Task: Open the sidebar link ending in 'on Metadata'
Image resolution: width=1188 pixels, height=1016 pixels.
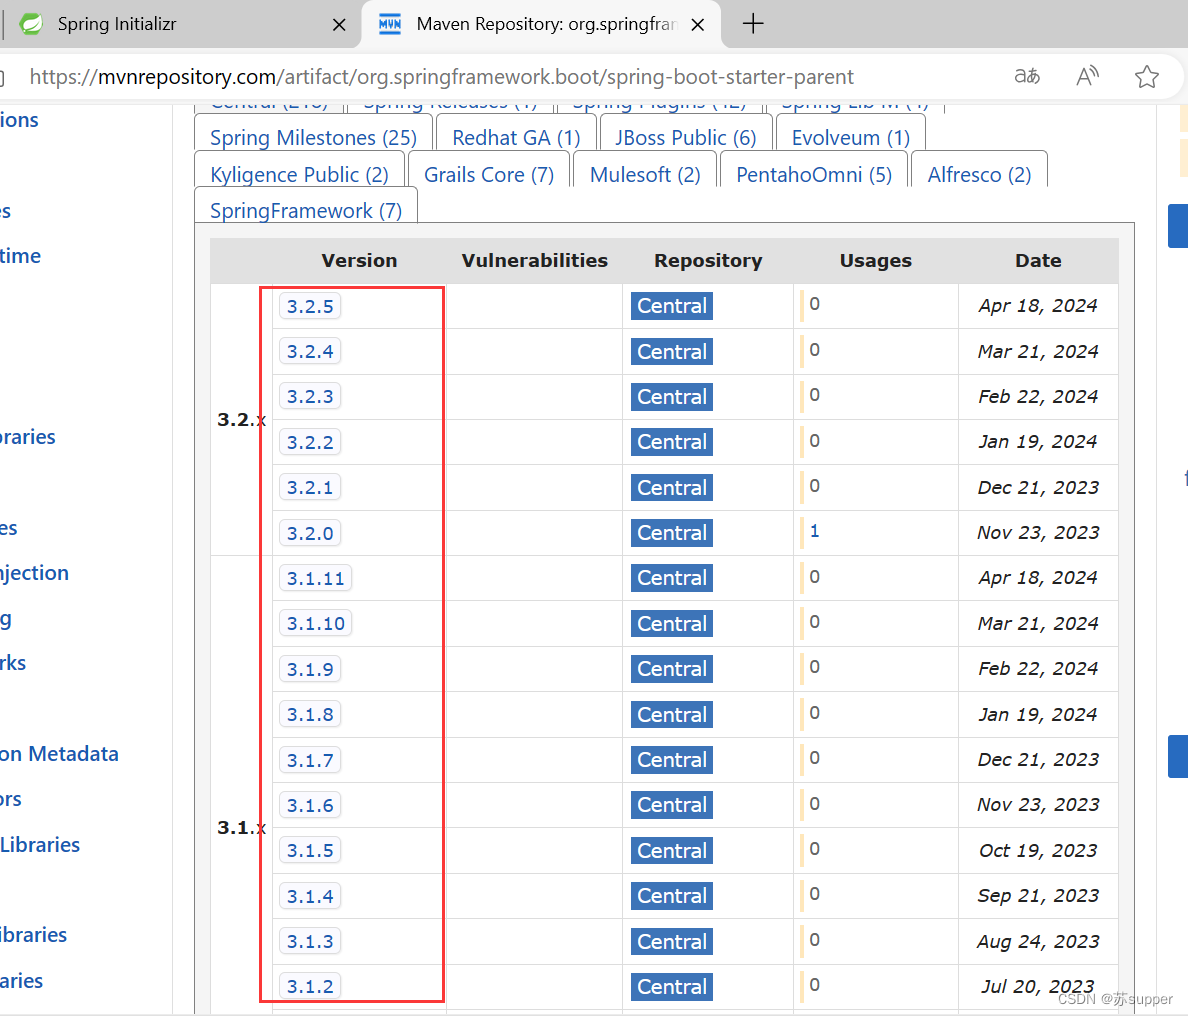Action: pyautogui.click(x=59, y=754)
